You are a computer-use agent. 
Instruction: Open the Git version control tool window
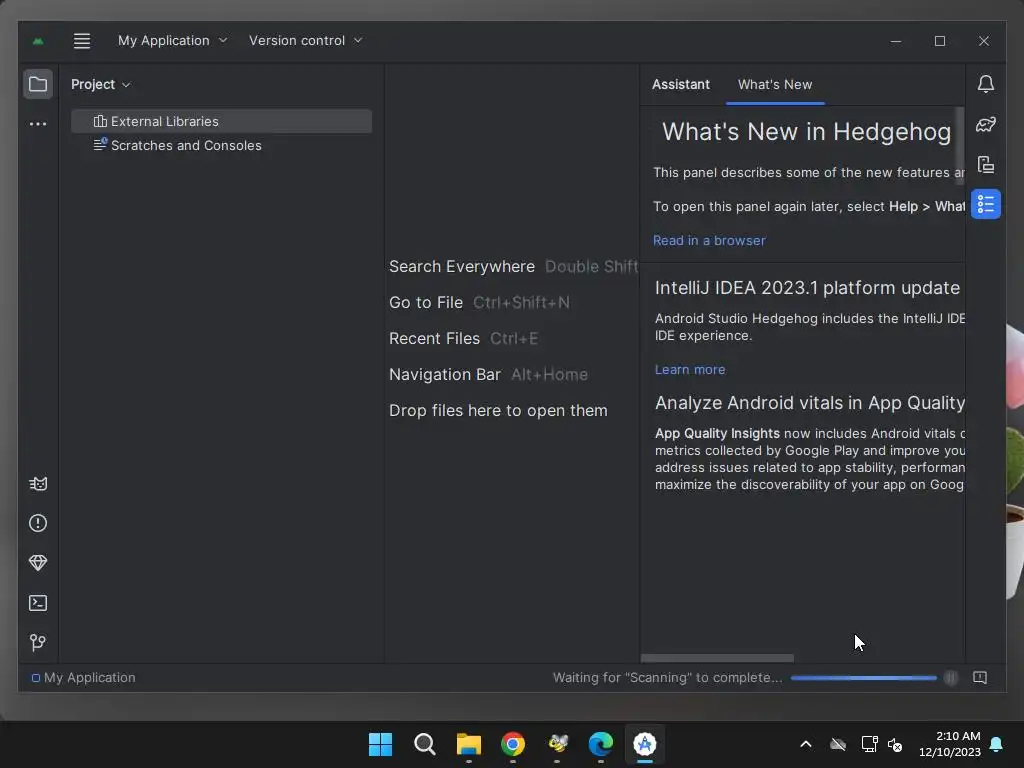click(x=38, y=643)
